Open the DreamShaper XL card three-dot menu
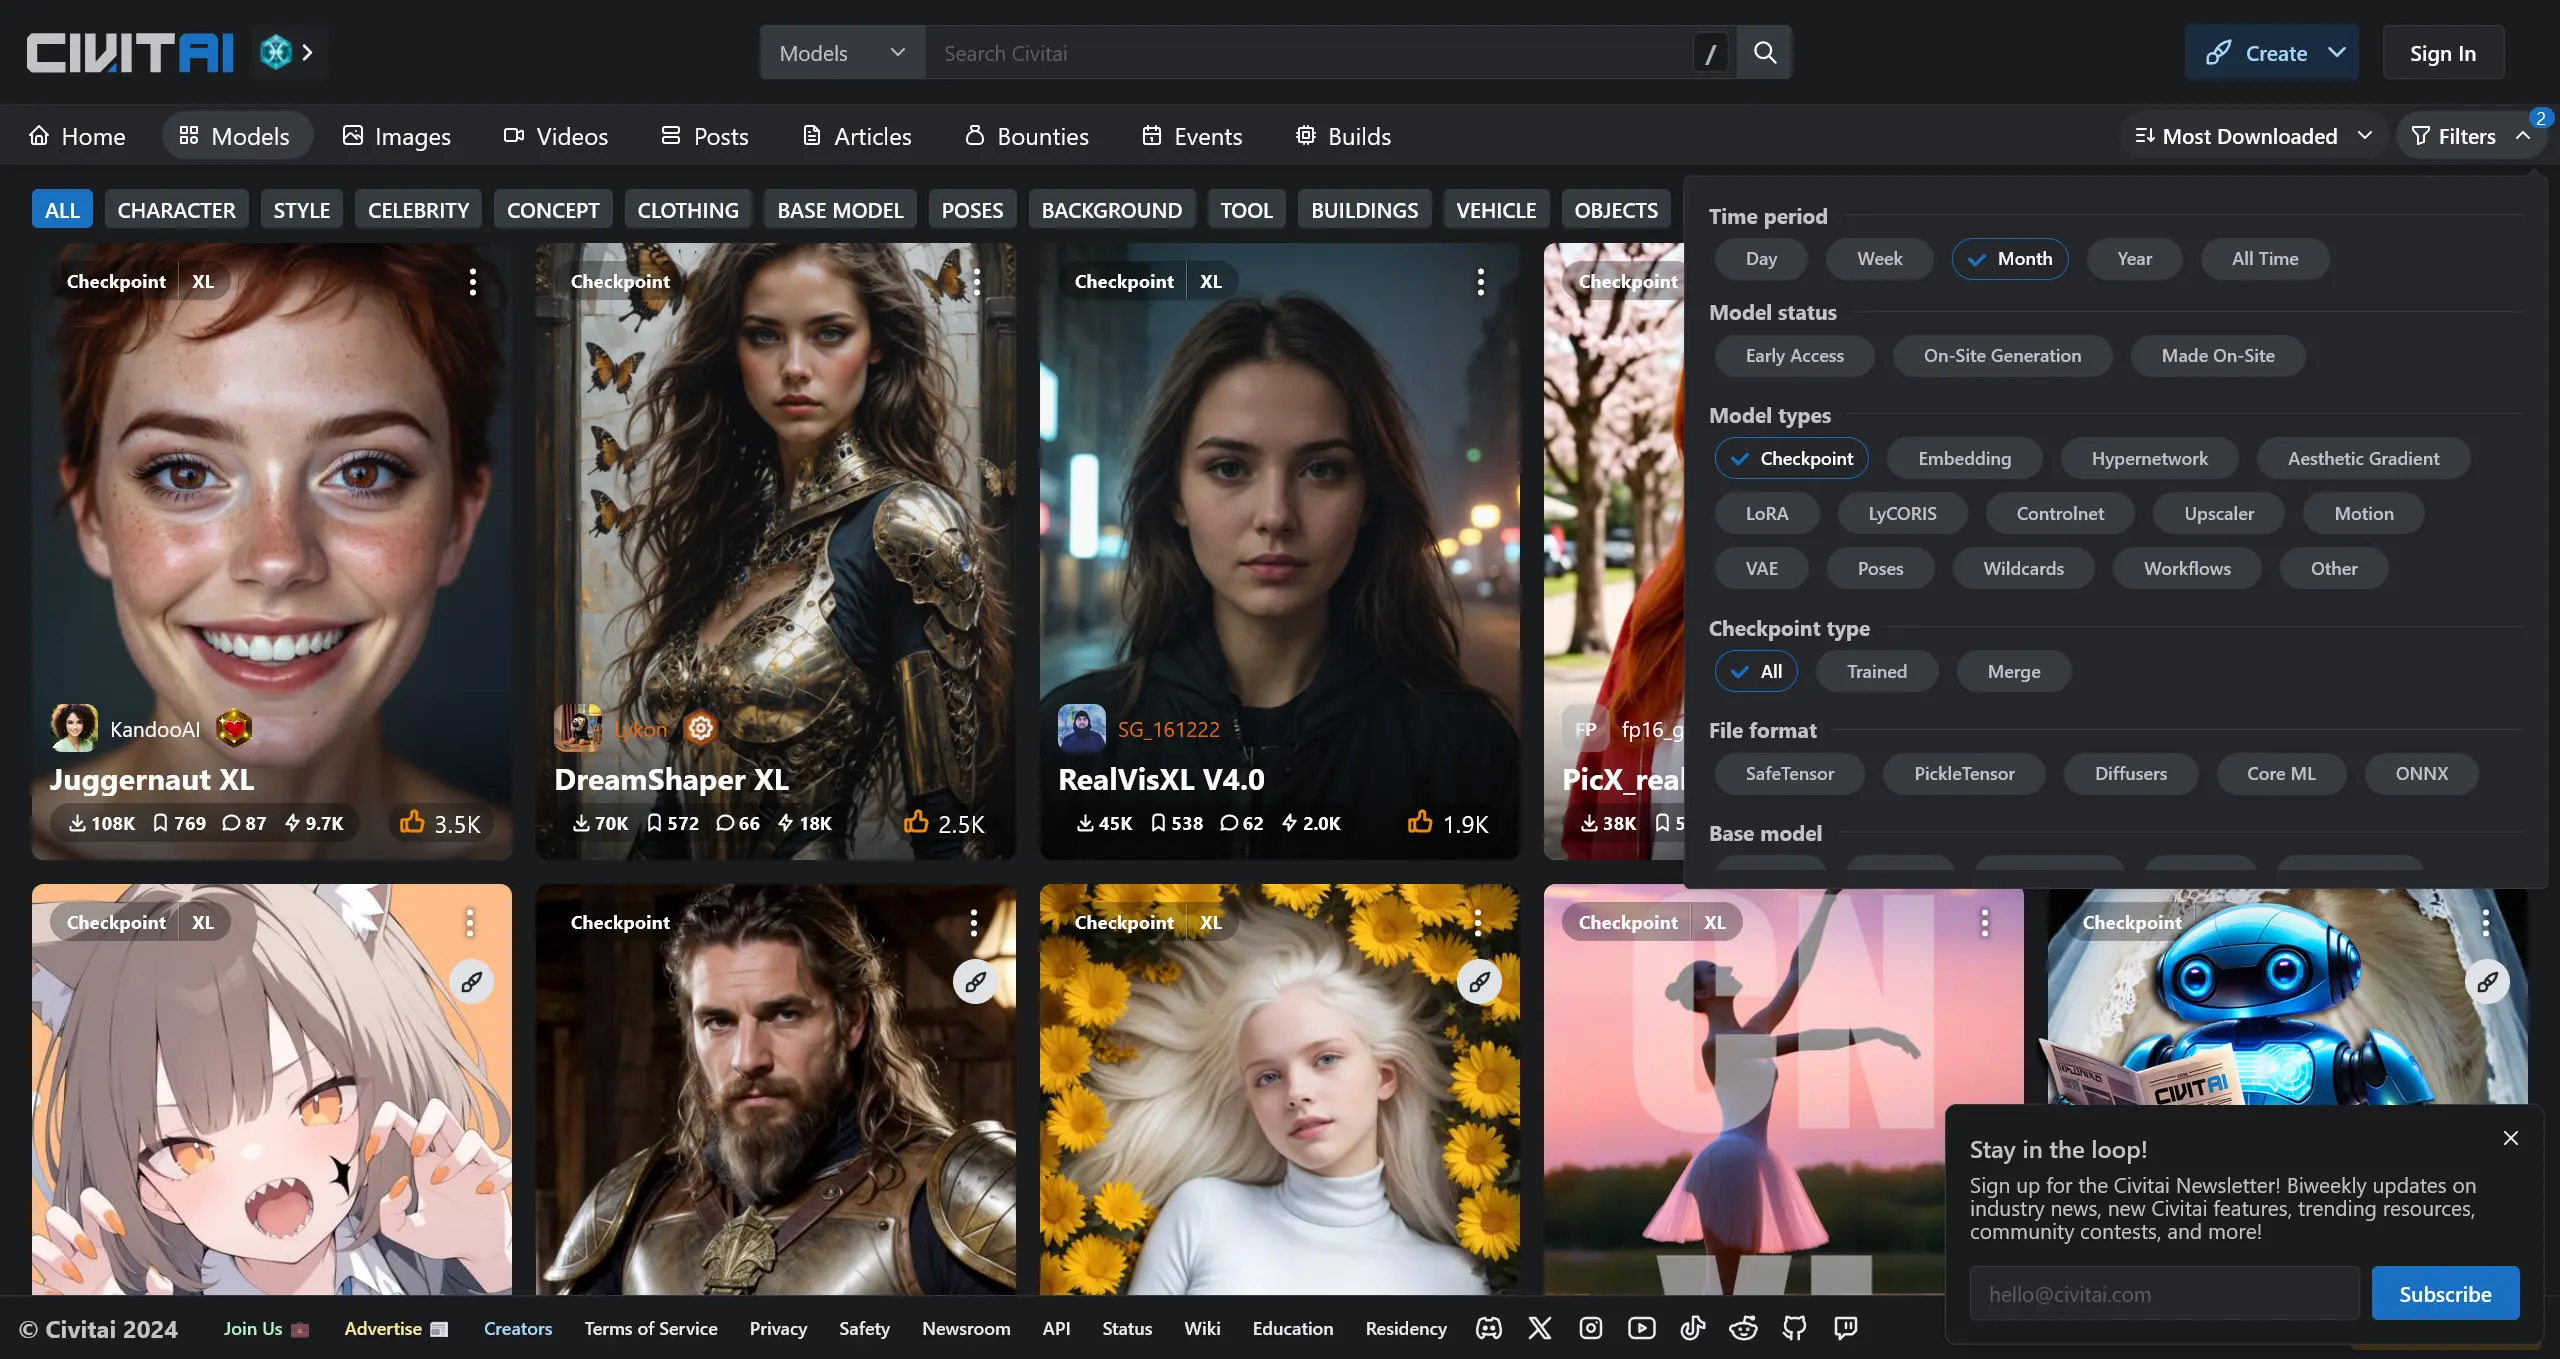Screen dimensions: 2560x1359 [977, 282]
